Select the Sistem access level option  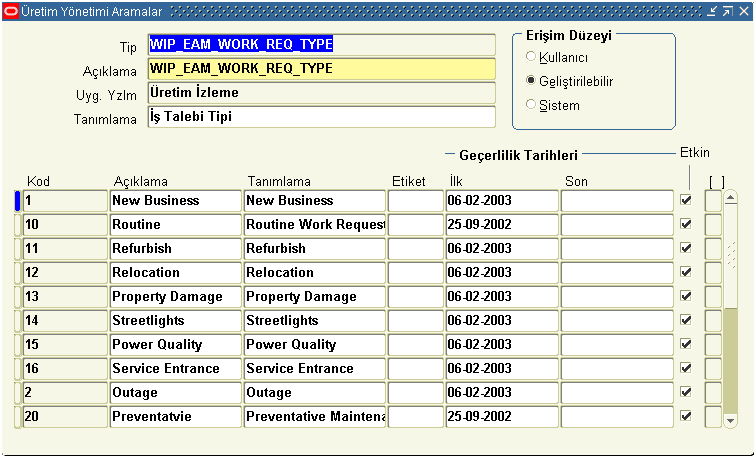(531, 104)
